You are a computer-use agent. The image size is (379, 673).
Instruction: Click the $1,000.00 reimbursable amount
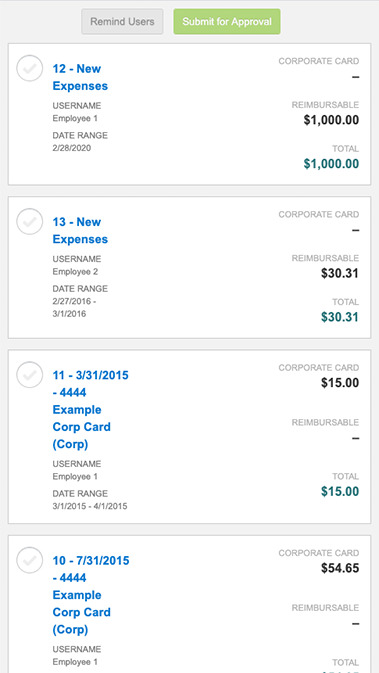tap(331, 120)
